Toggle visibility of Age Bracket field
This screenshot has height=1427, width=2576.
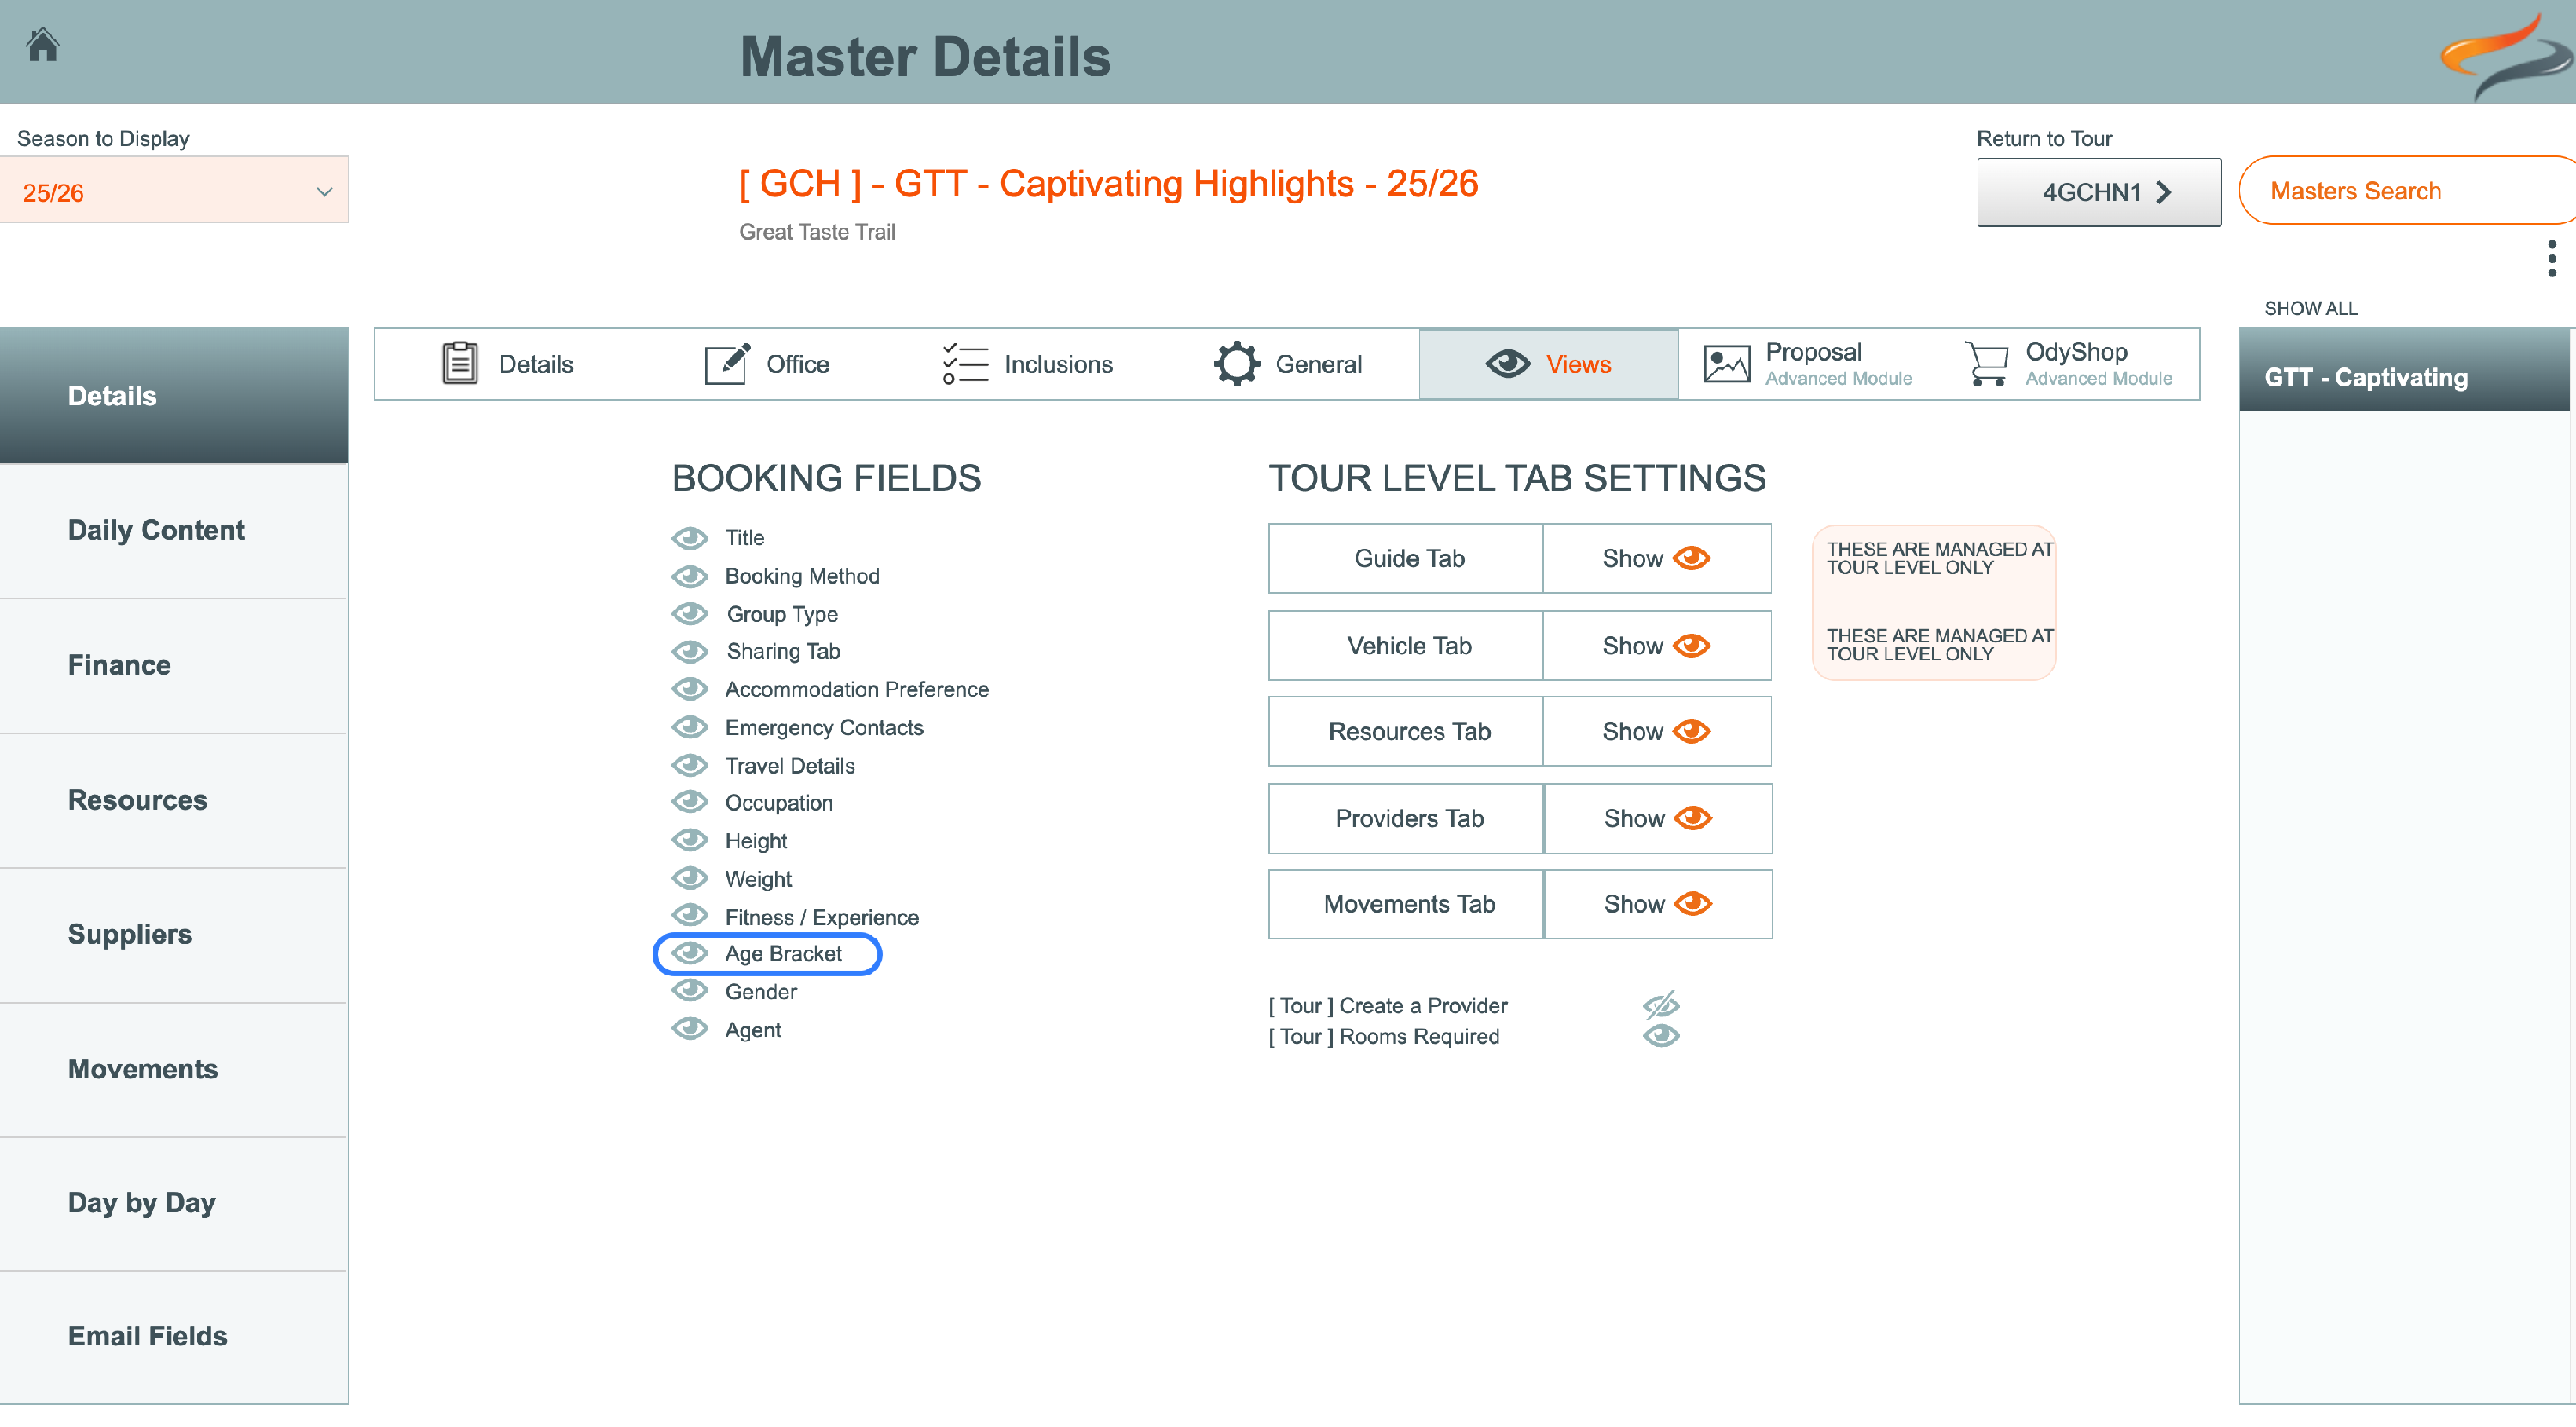690,954
